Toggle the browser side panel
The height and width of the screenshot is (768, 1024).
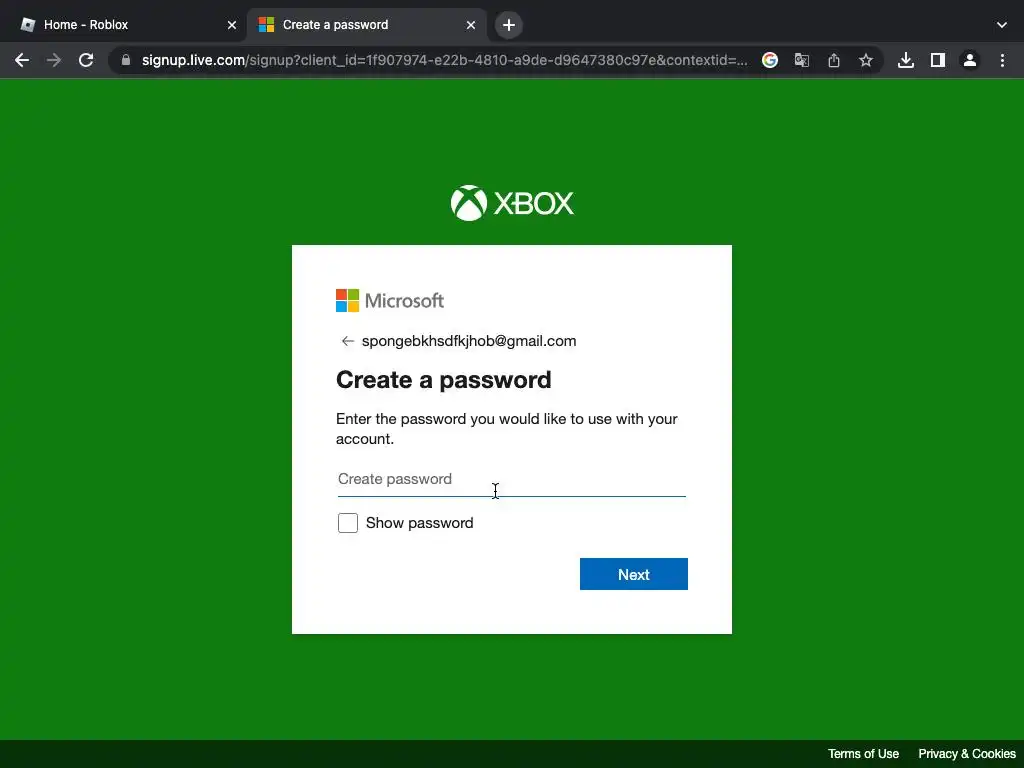[938, 60]
